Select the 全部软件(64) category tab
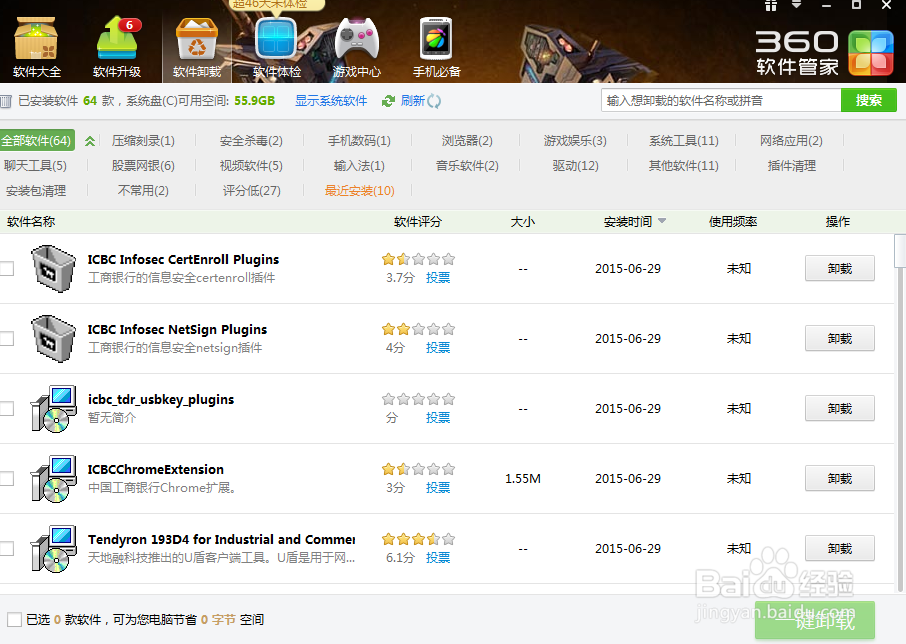This screenshot has height=644, width=906. click(x=36, y=140)
